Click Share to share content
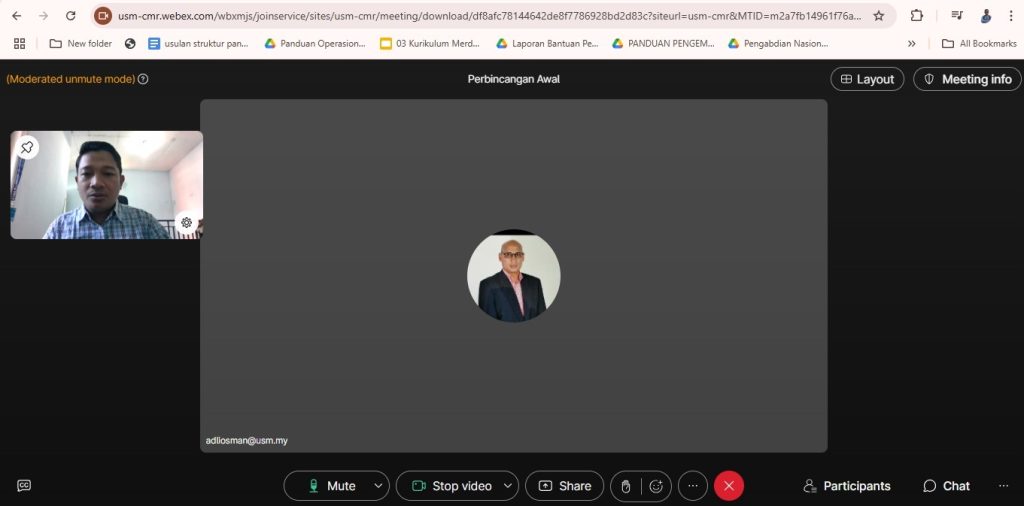Screen dimensions: 1024x506 [x=564, y=486]
